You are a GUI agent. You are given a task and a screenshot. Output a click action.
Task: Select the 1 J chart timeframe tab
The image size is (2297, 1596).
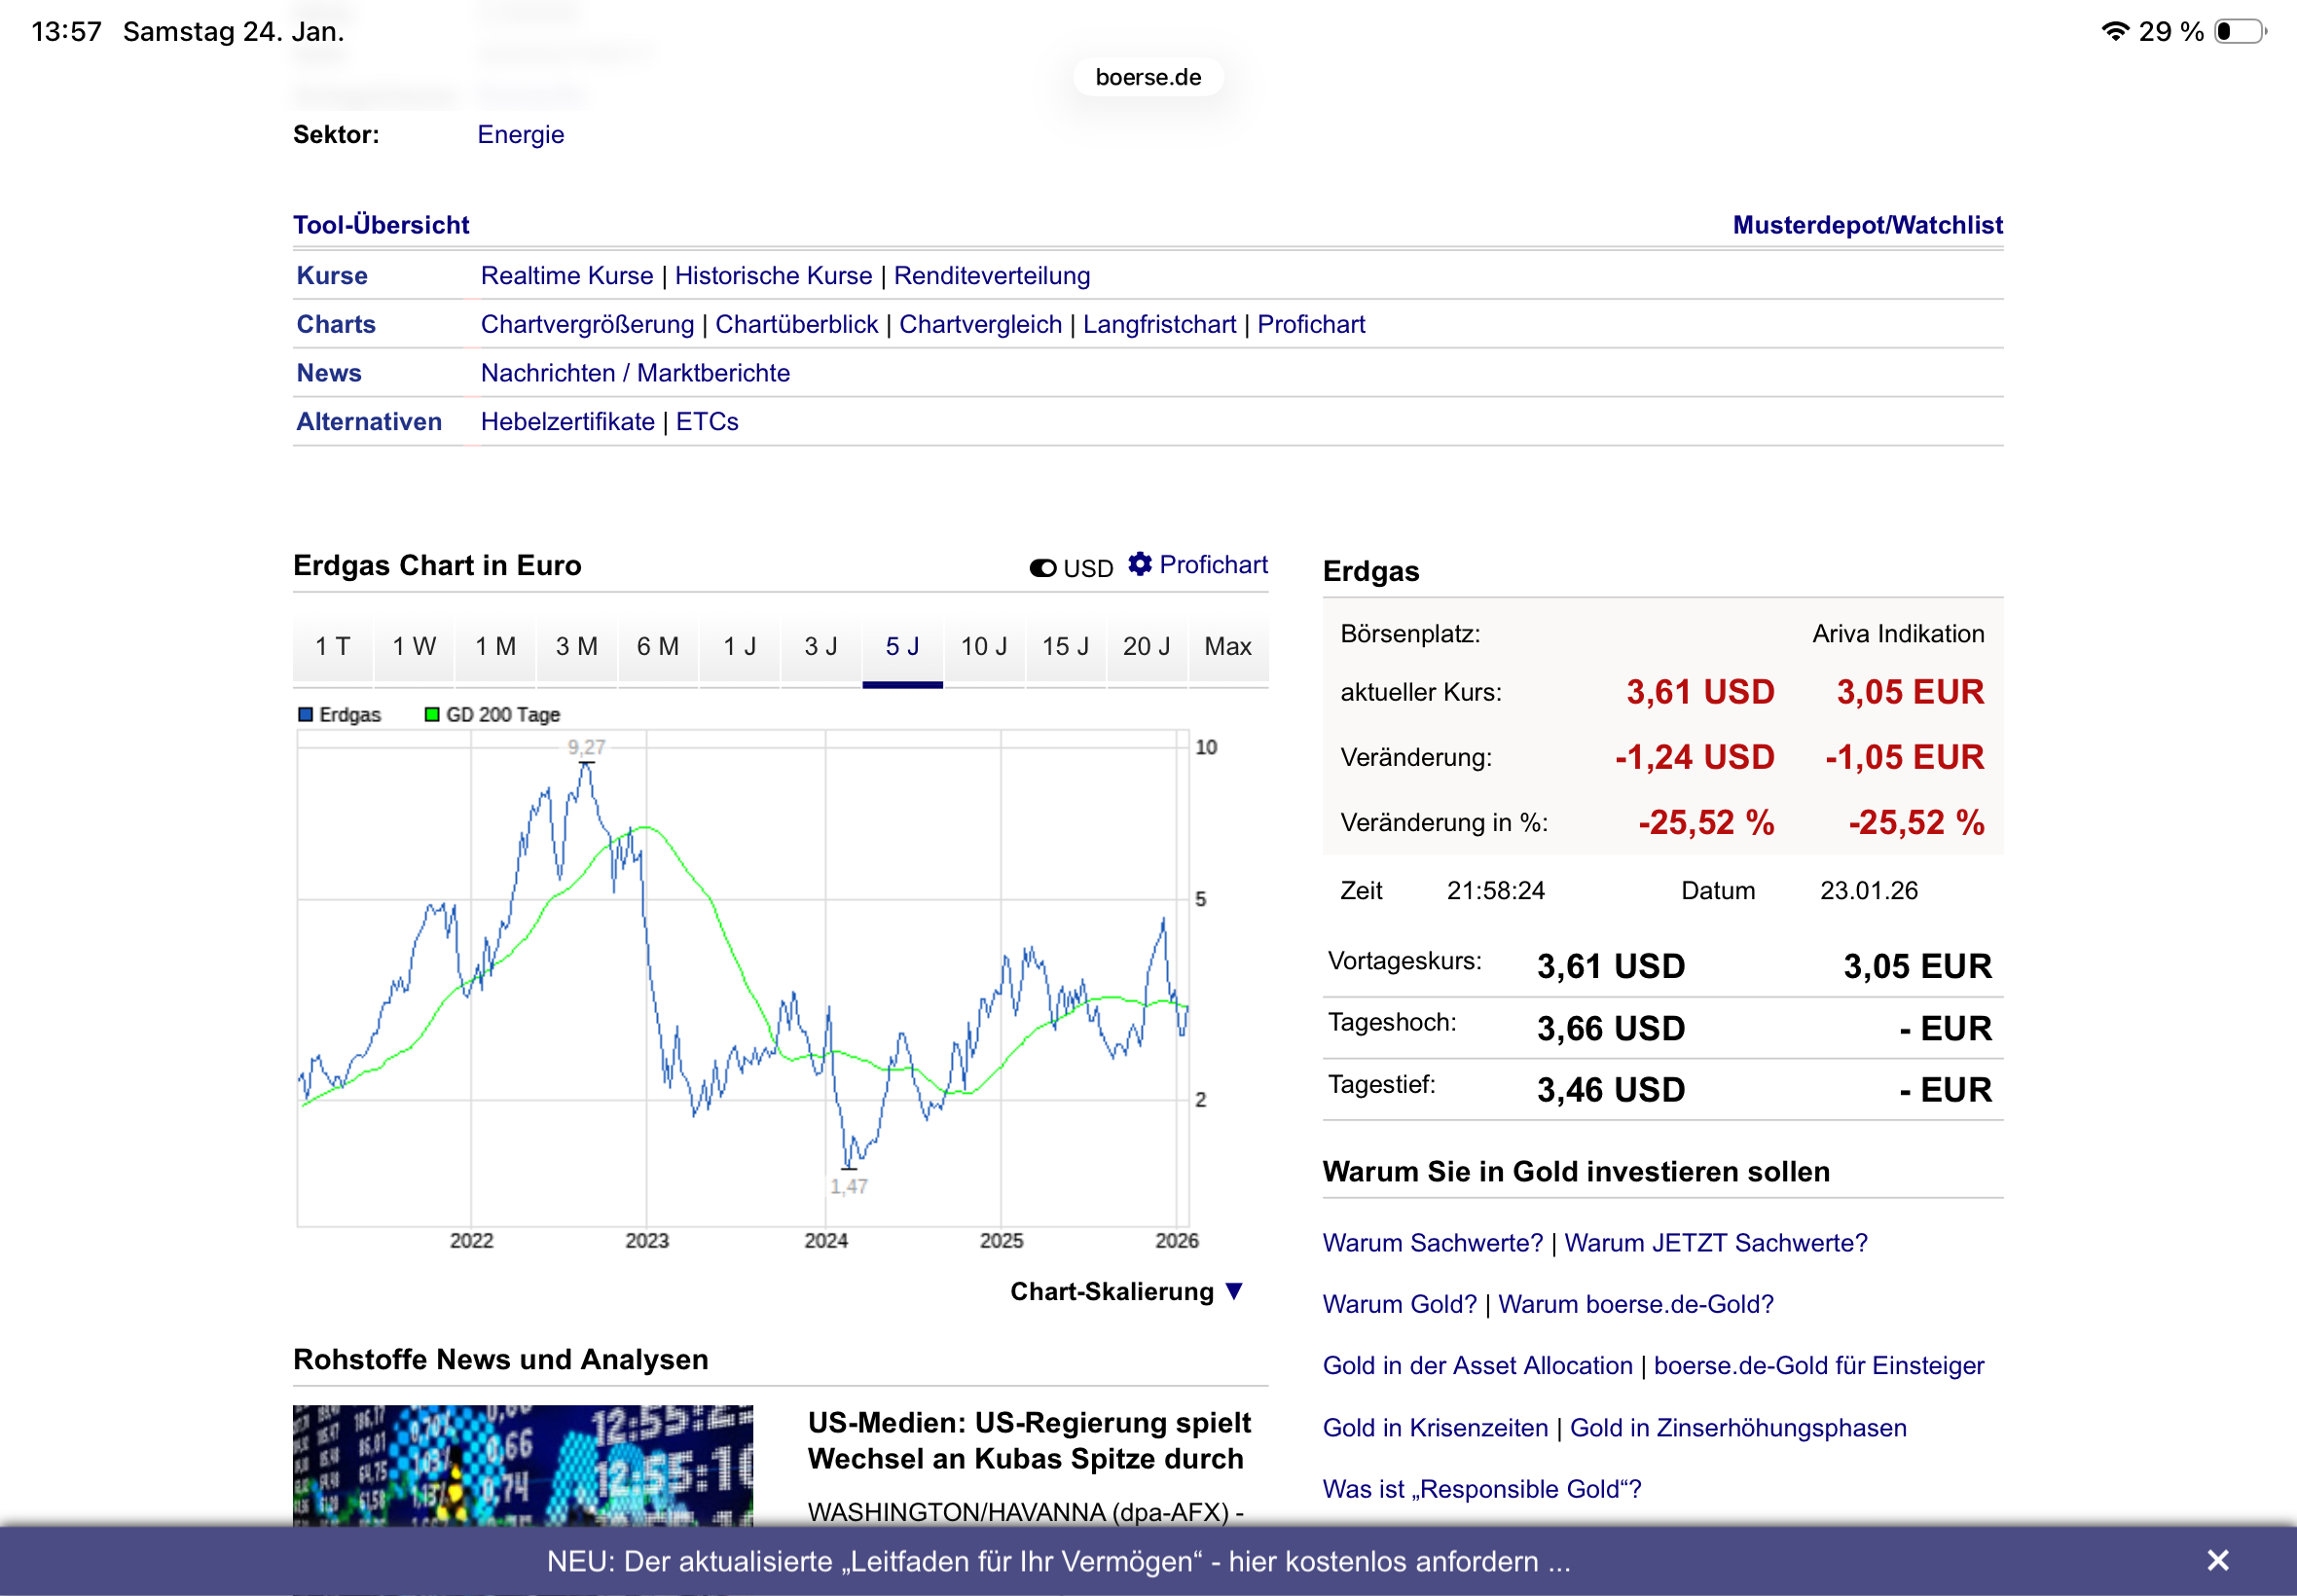(739, 646)
